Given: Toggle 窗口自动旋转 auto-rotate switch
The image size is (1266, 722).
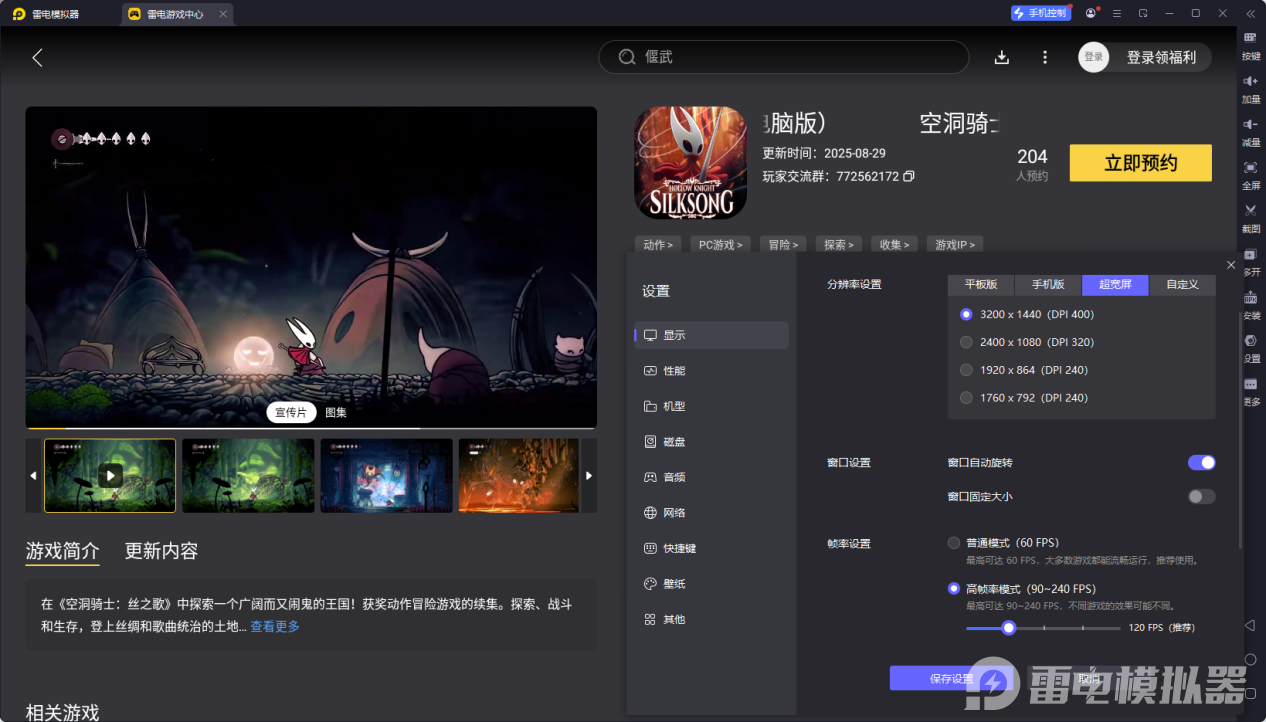Looking at the screenshot, I should 1201,463.
